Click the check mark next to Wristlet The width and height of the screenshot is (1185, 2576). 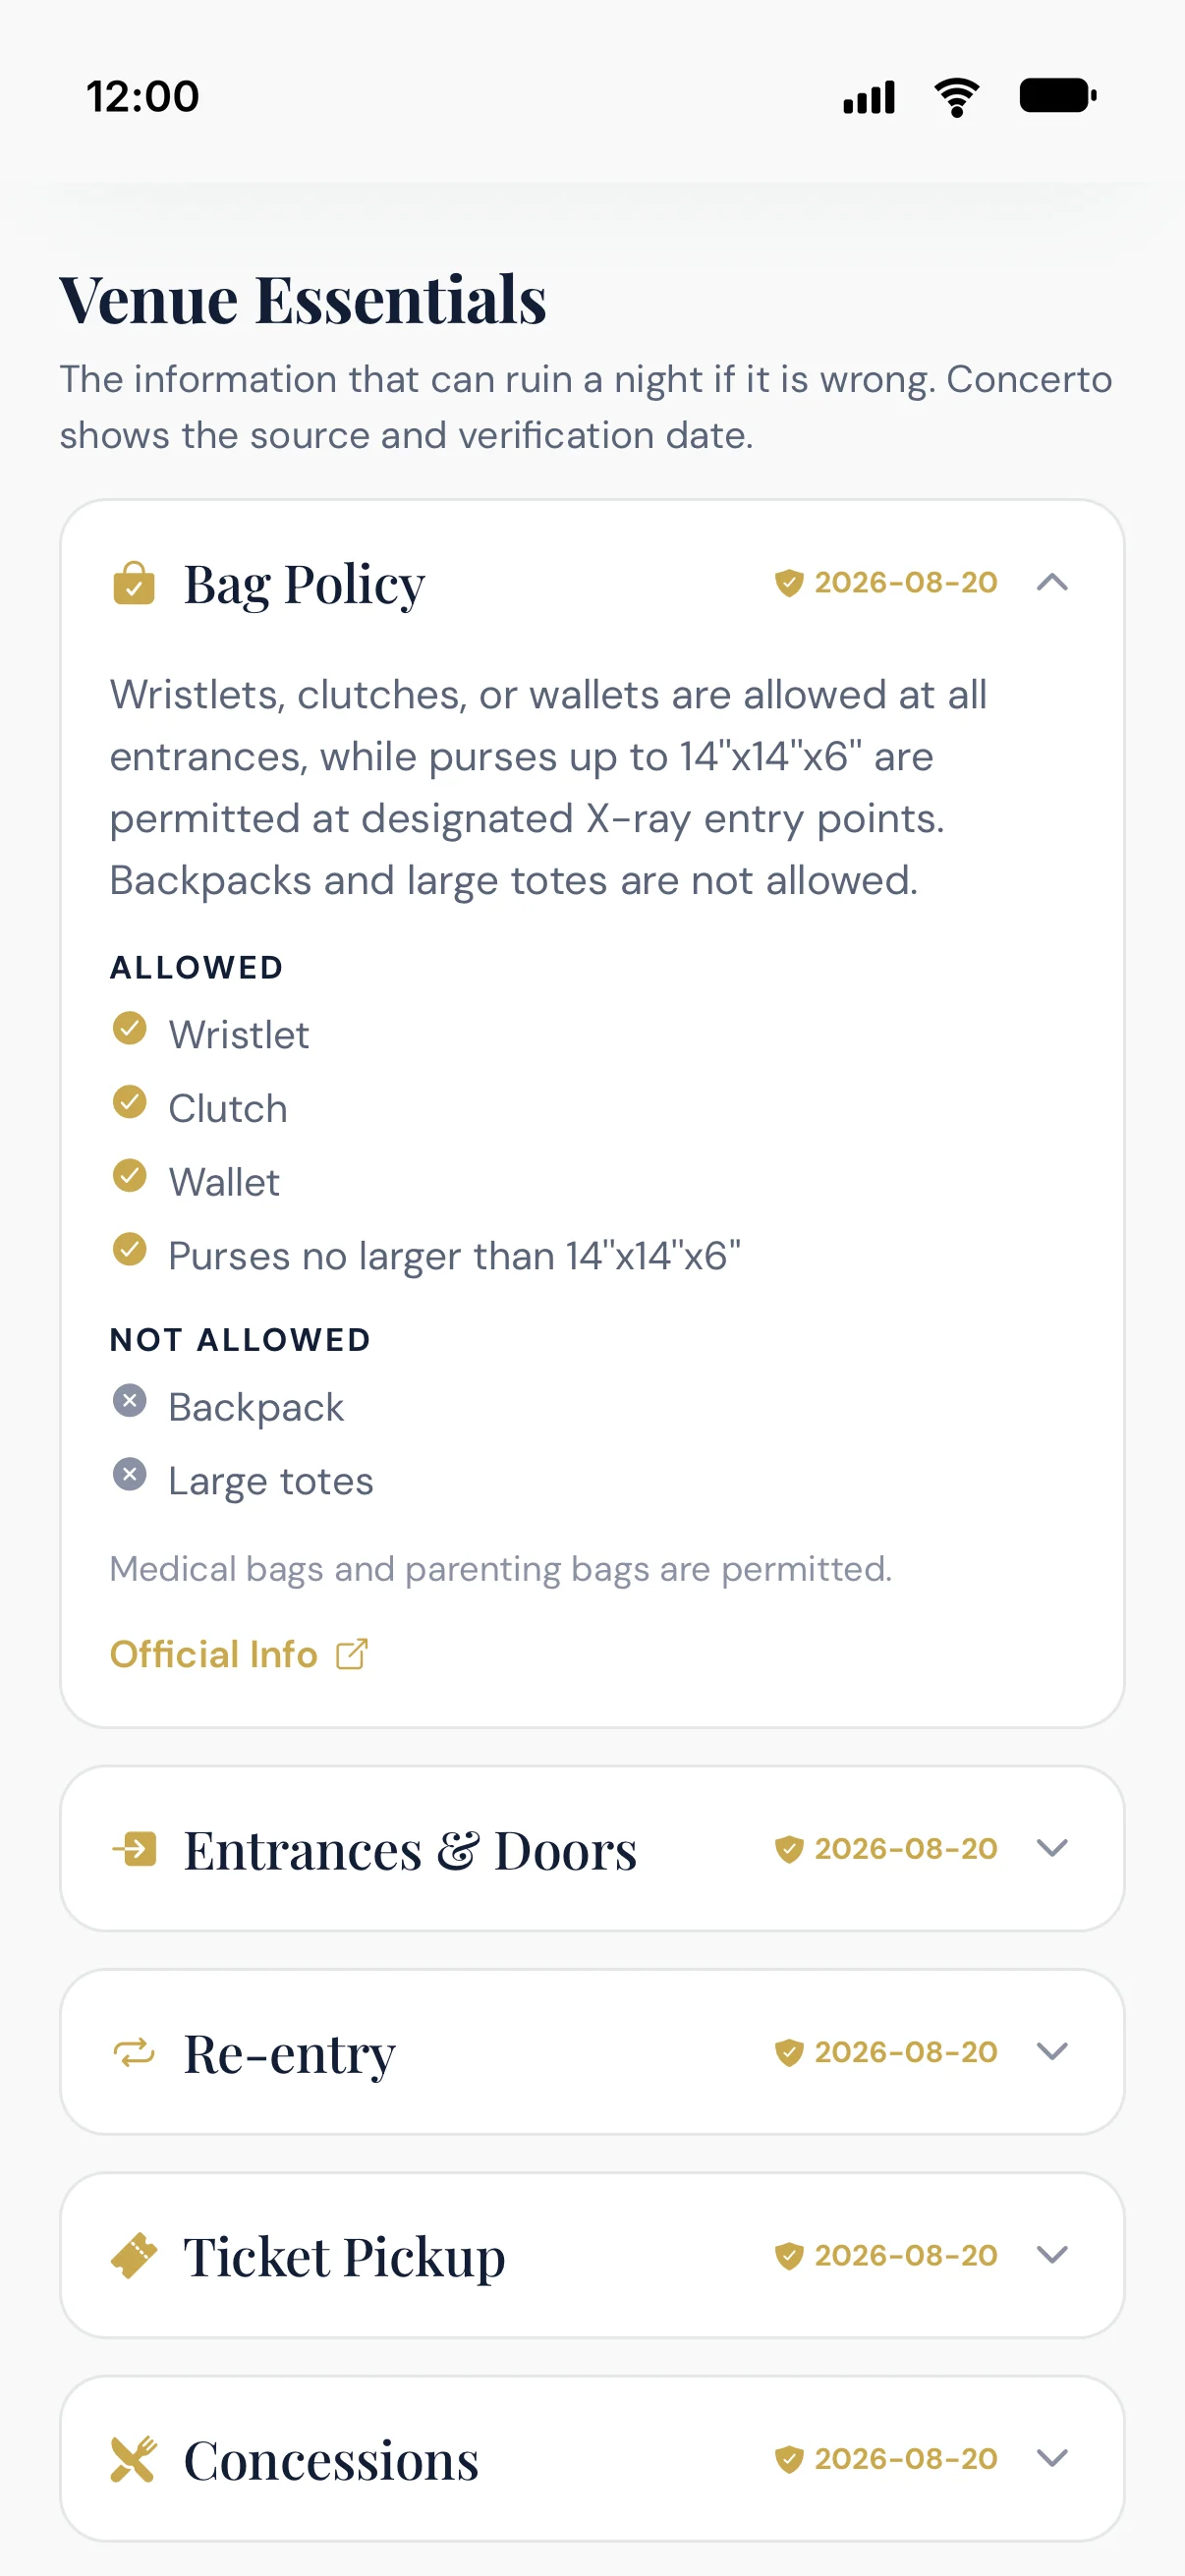[x=129, y=1028]
